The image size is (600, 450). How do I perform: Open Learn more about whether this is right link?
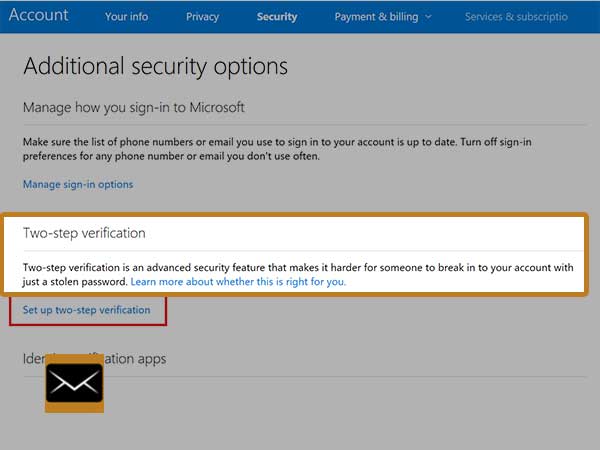(238, 282)
